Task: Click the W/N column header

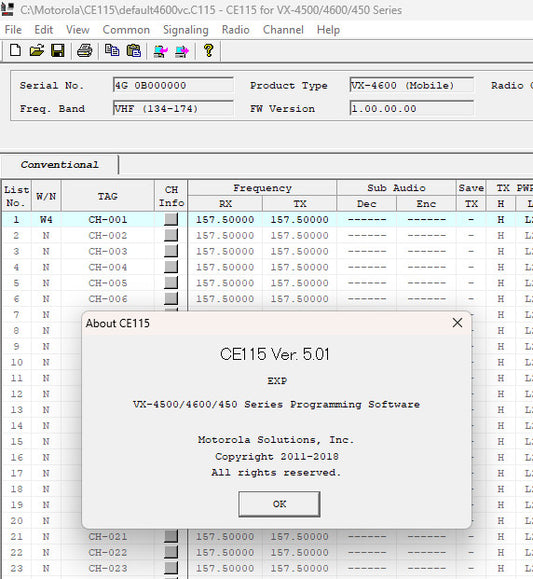Action: (x=46, y=196)
